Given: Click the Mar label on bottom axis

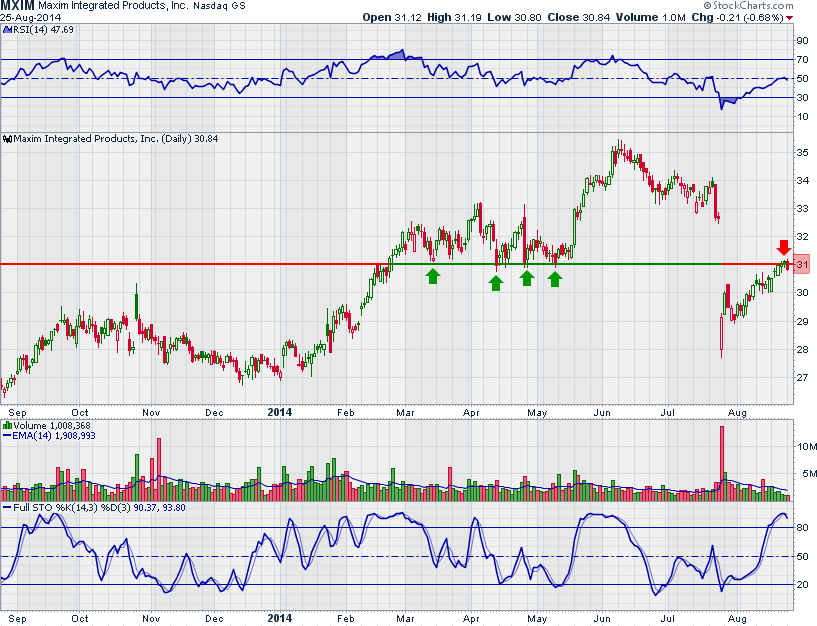Looking at the screenshot, I should pyautogui.click(x=405, y=619).
